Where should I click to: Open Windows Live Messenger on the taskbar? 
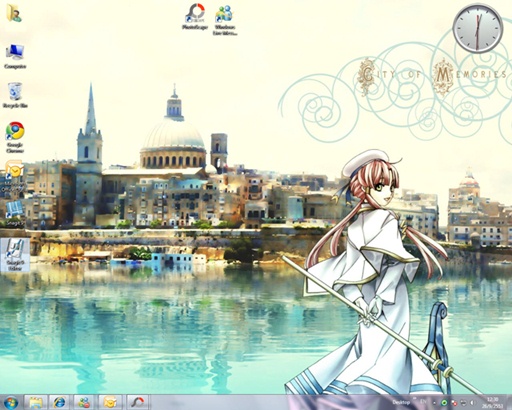(85, 402)
